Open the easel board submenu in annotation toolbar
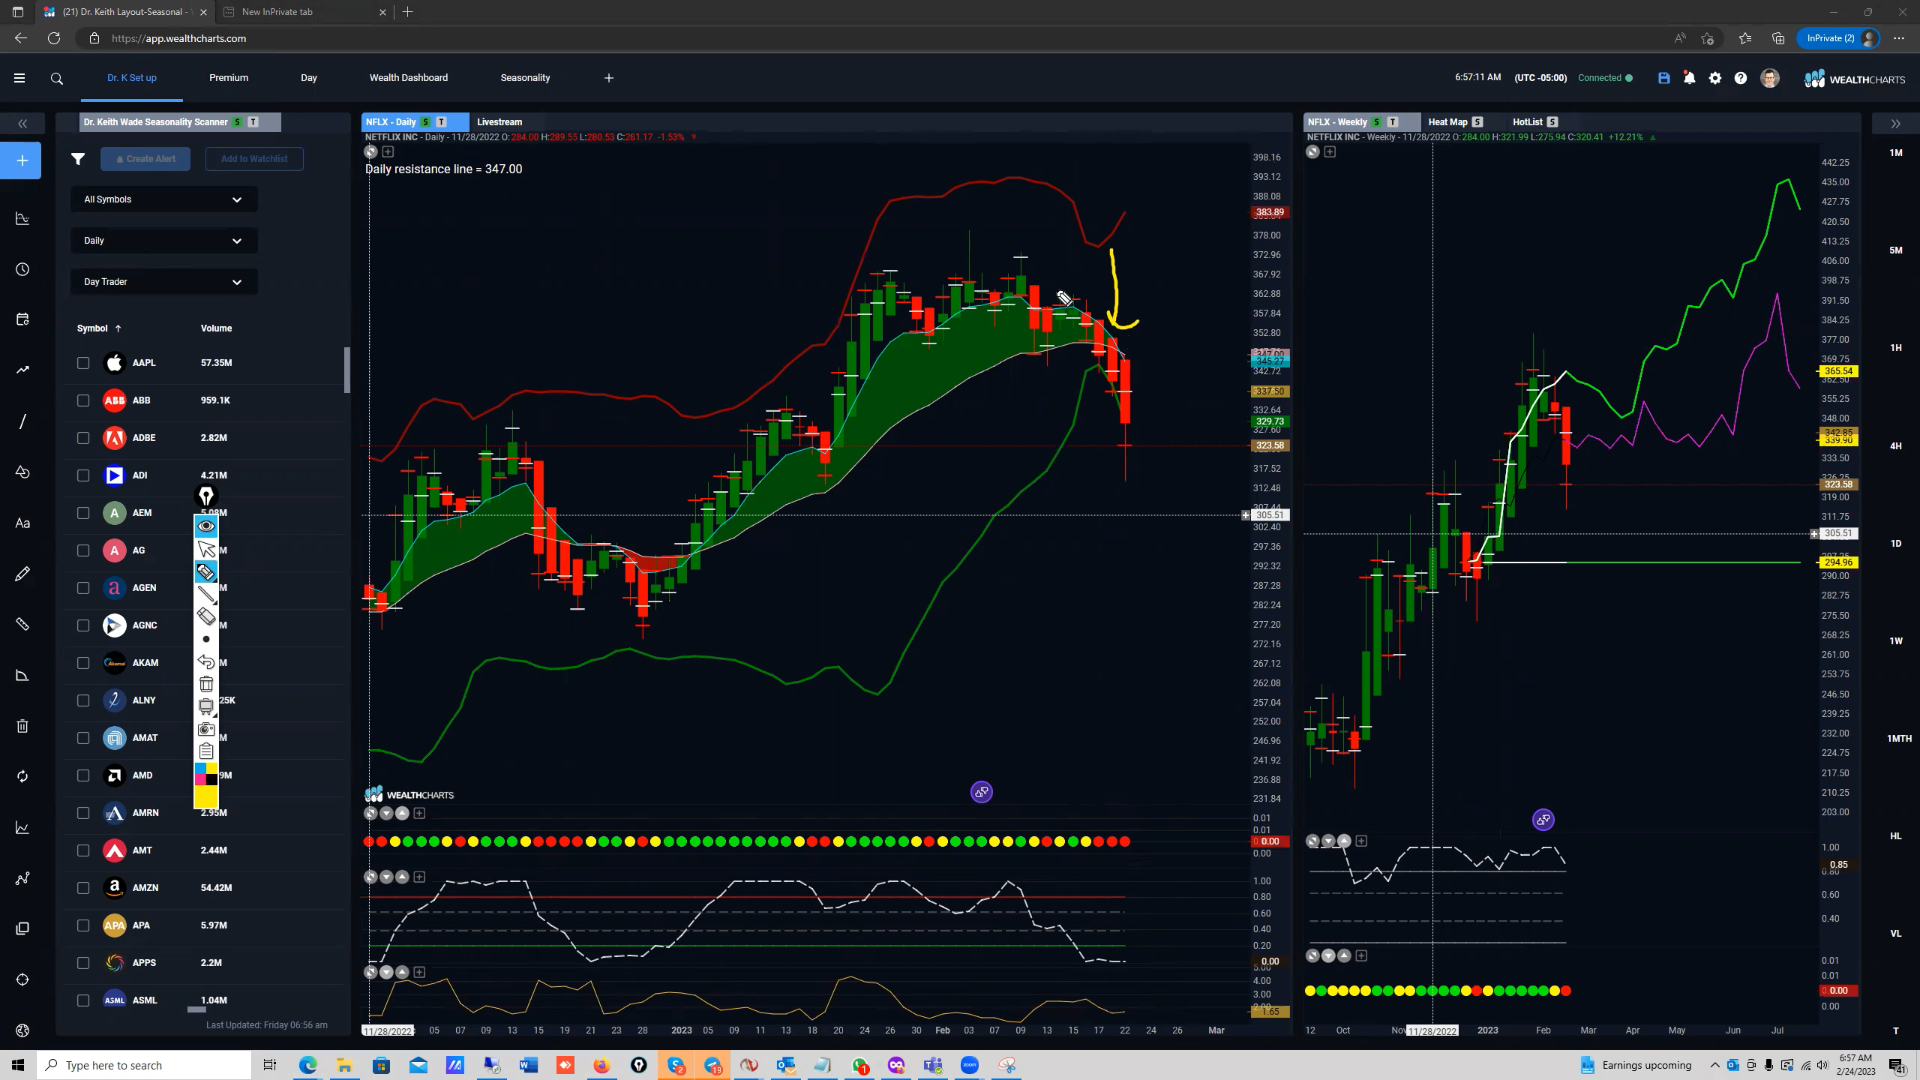Screen dimensions: 1920x1080 206,707
